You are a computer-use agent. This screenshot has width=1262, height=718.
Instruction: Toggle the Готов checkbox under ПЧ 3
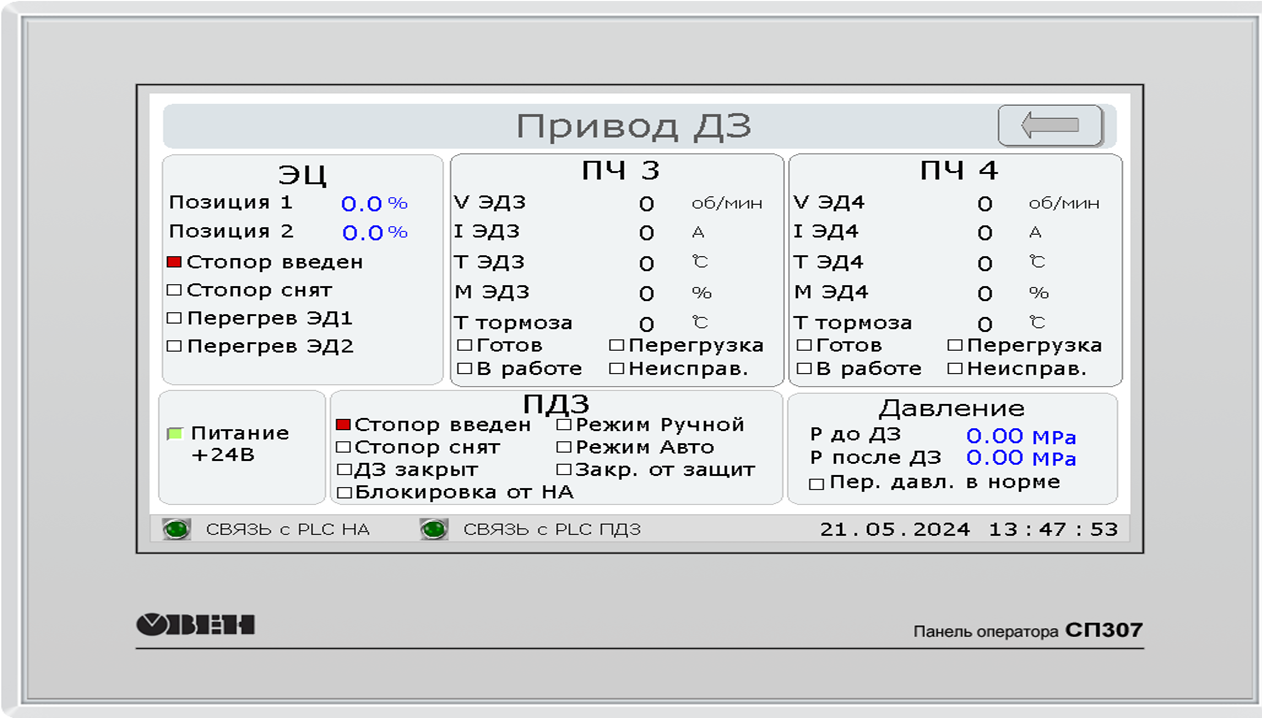(x=464, y=346)
